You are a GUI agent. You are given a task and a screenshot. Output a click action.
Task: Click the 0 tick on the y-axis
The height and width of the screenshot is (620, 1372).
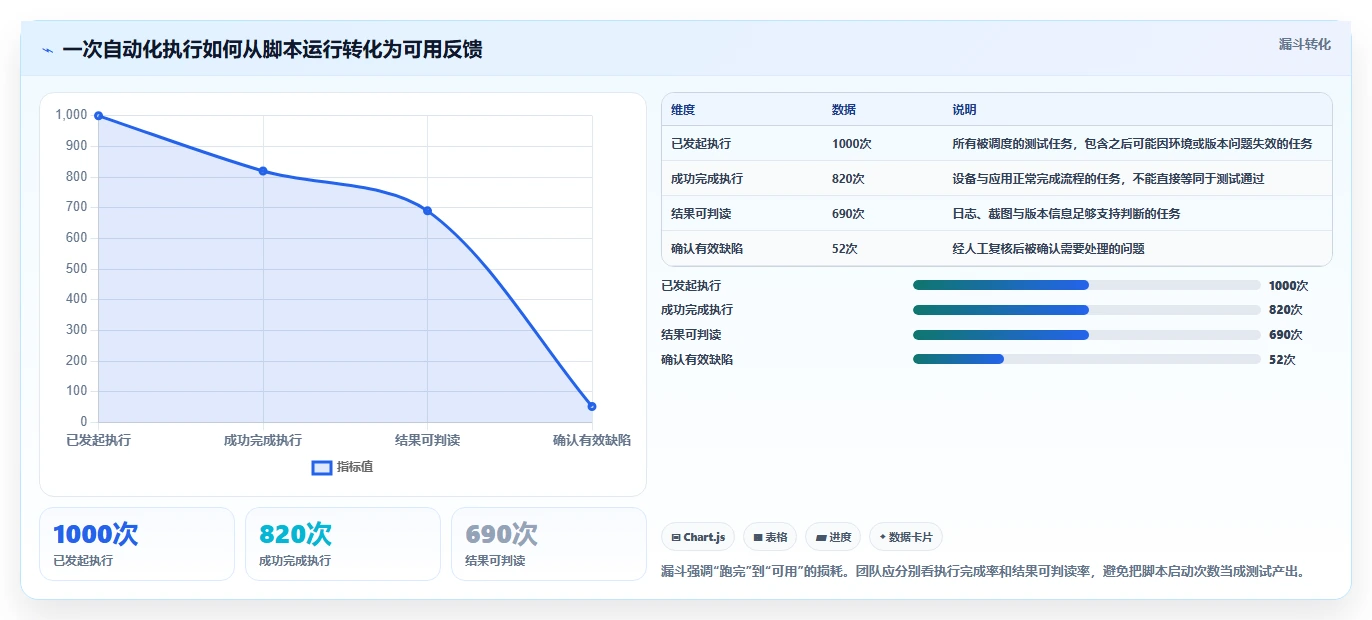click(84, 422)
